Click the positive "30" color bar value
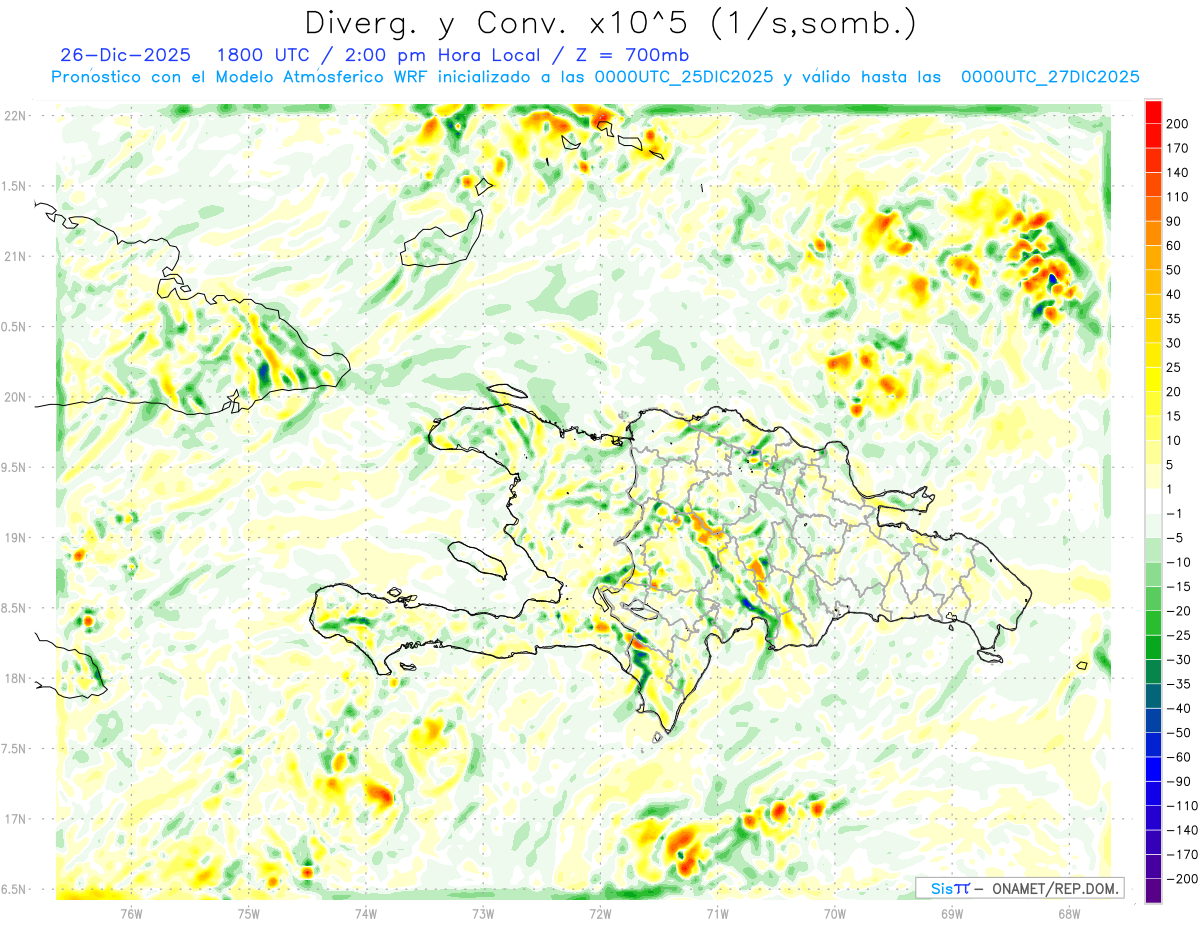 point(1175,344)
